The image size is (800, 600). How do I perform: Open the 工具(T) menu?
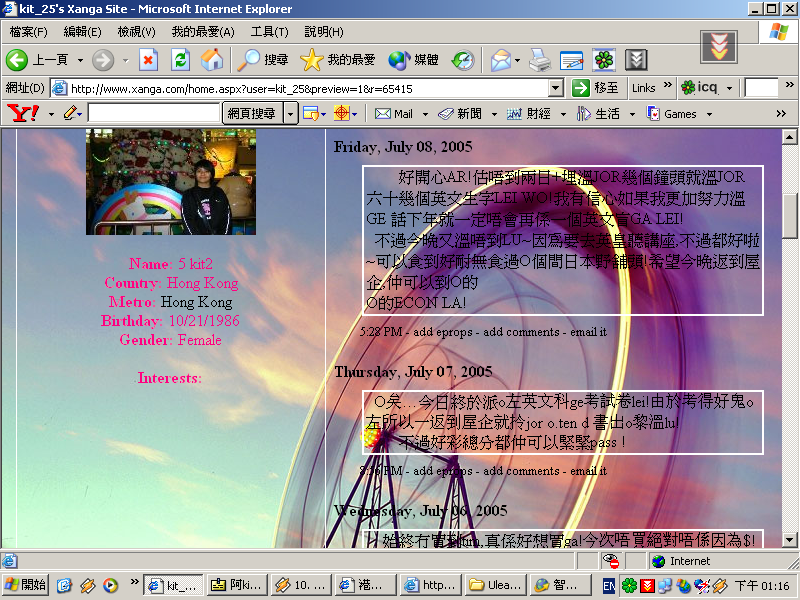pyautogui.click(x=269, y=32)
